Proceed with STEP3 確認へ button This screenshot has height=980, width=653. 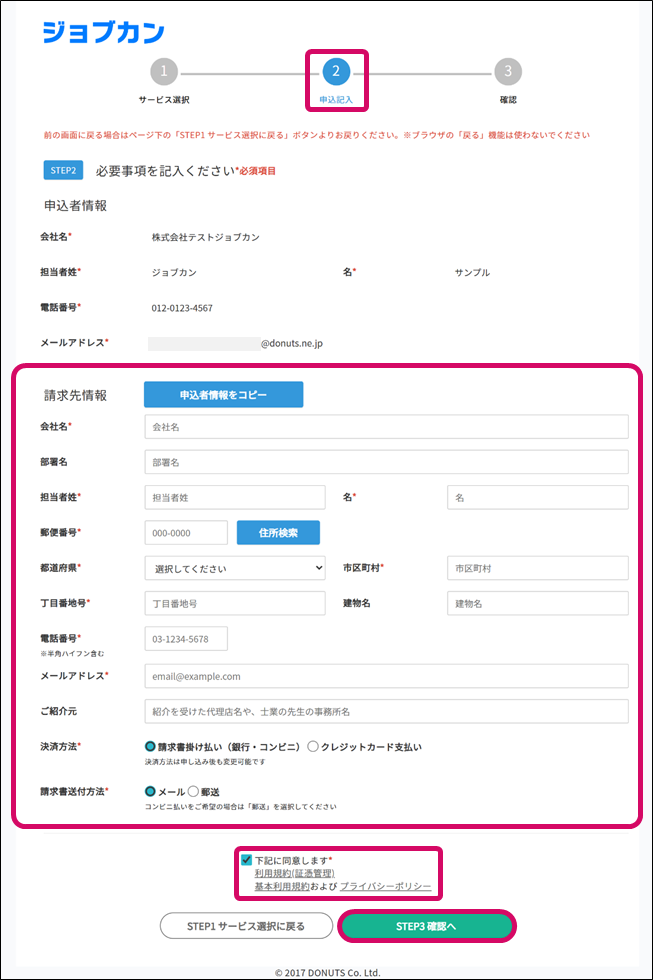tap(426, 926)
